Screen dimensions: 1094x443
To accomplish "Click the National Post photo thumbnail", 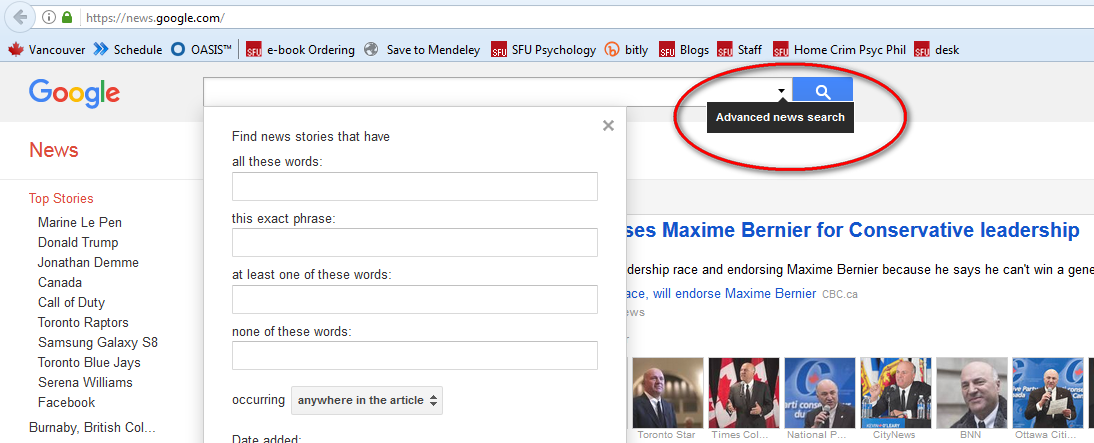I will (820, 392).
